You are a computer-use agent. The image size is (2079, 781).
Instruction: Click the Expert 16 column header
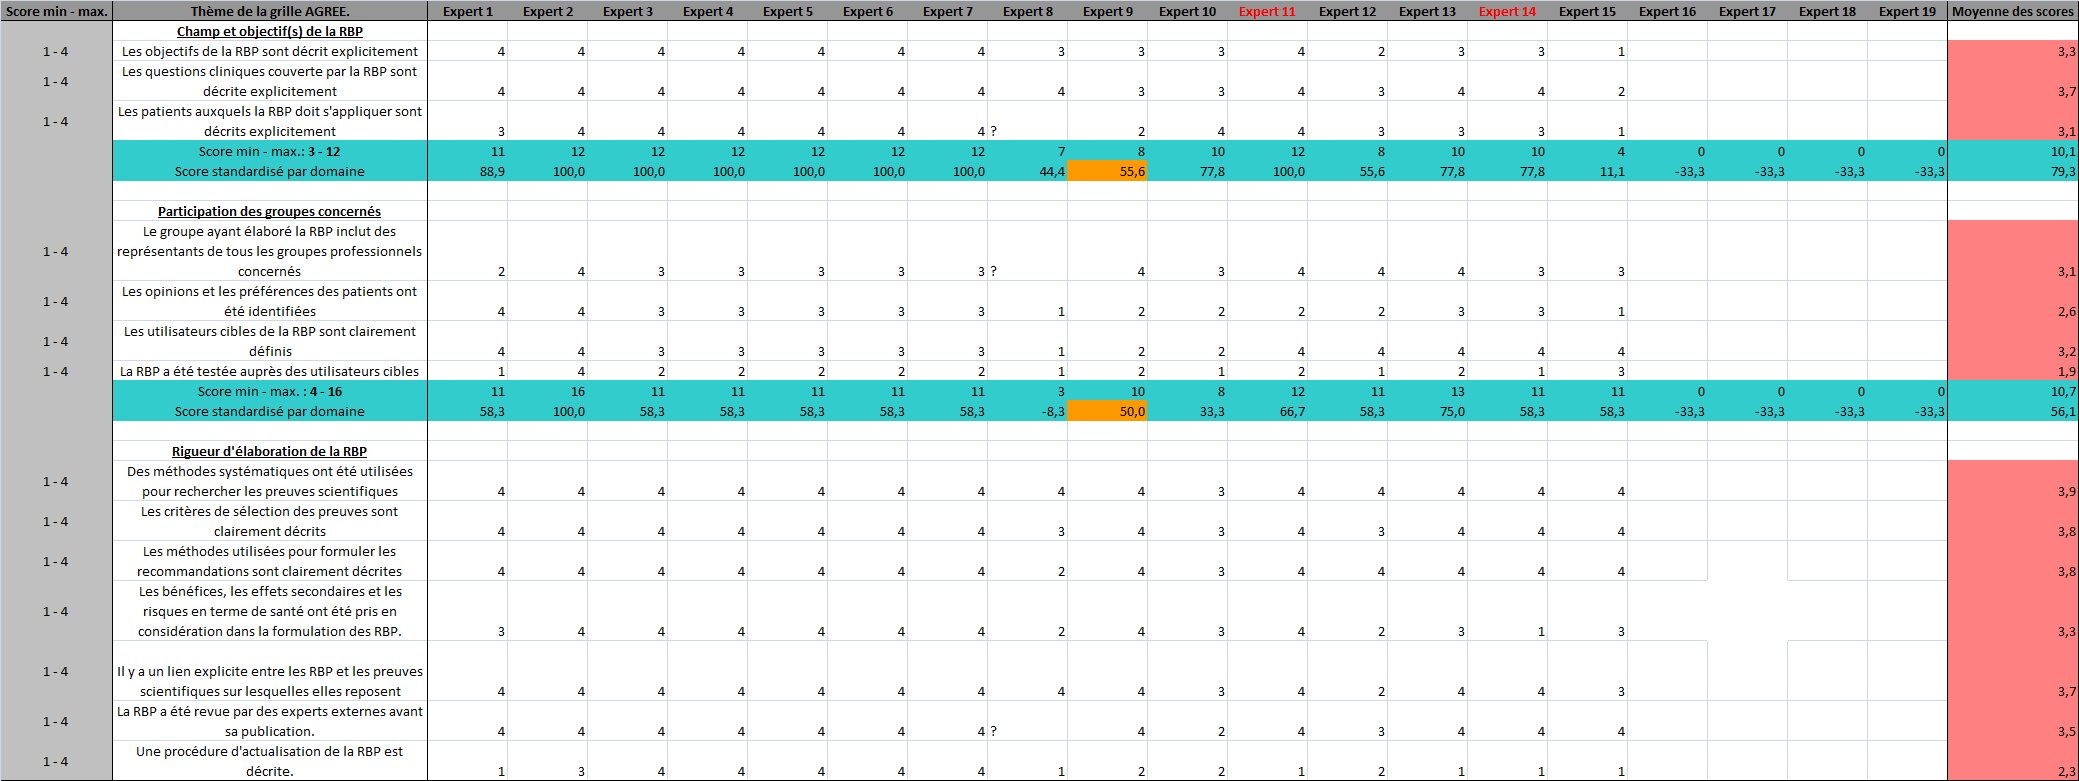pyautogui.click(x=1667, y=11)
